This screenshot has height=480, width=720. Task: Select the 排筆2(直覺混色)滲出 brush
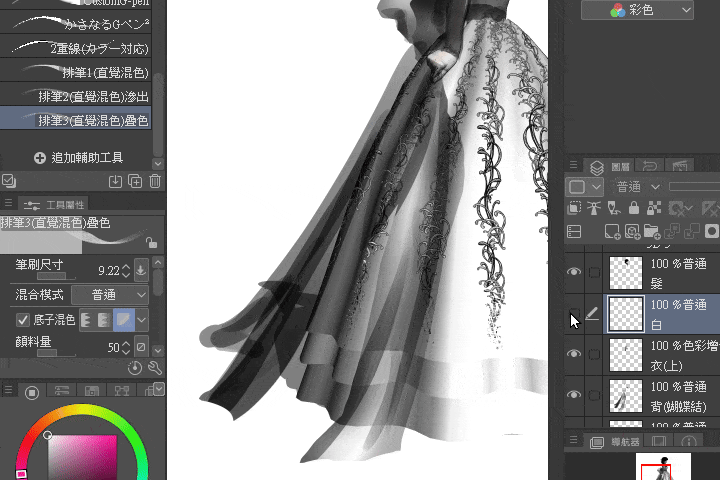(x=76, y=96)
